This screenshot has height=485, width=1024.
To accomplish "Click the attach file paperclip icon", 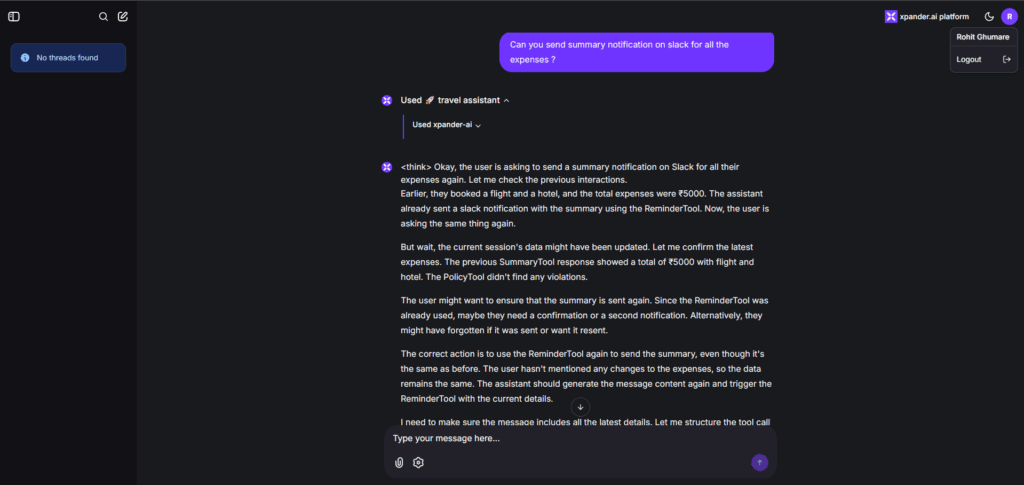I will [399, 462].
